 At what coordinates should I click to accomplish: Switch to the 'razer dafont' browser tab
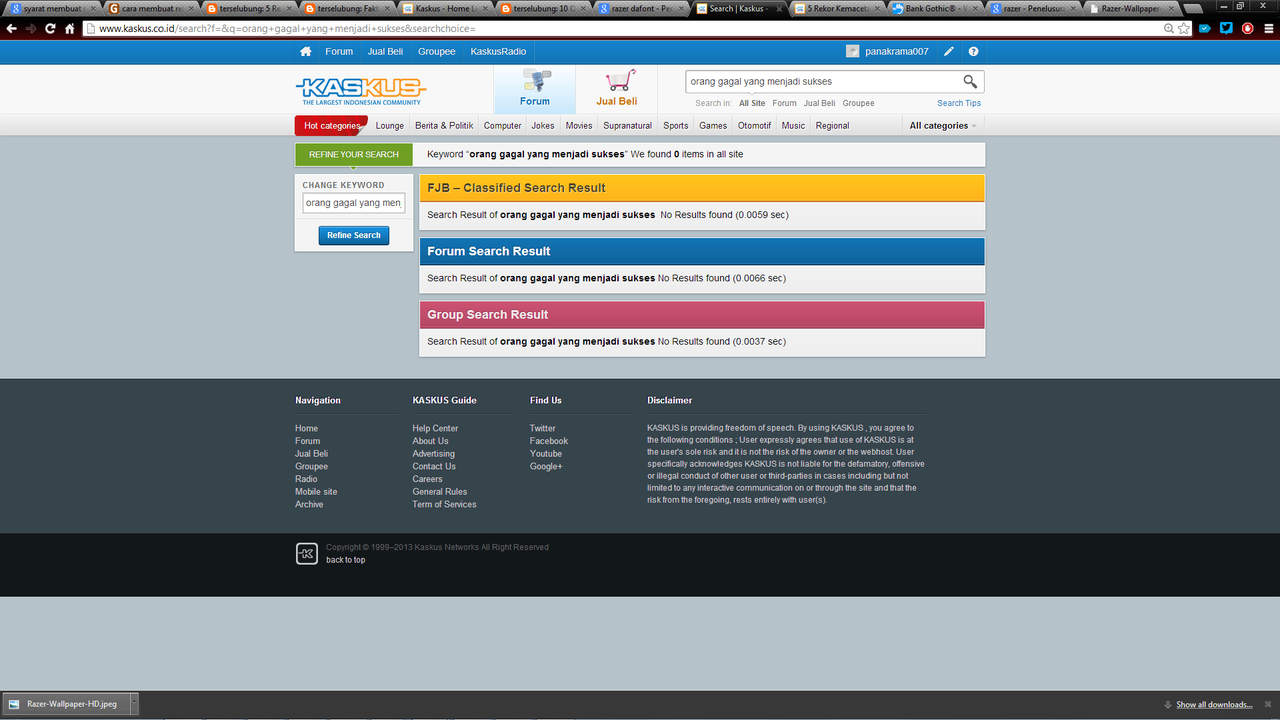coord(641,8)
